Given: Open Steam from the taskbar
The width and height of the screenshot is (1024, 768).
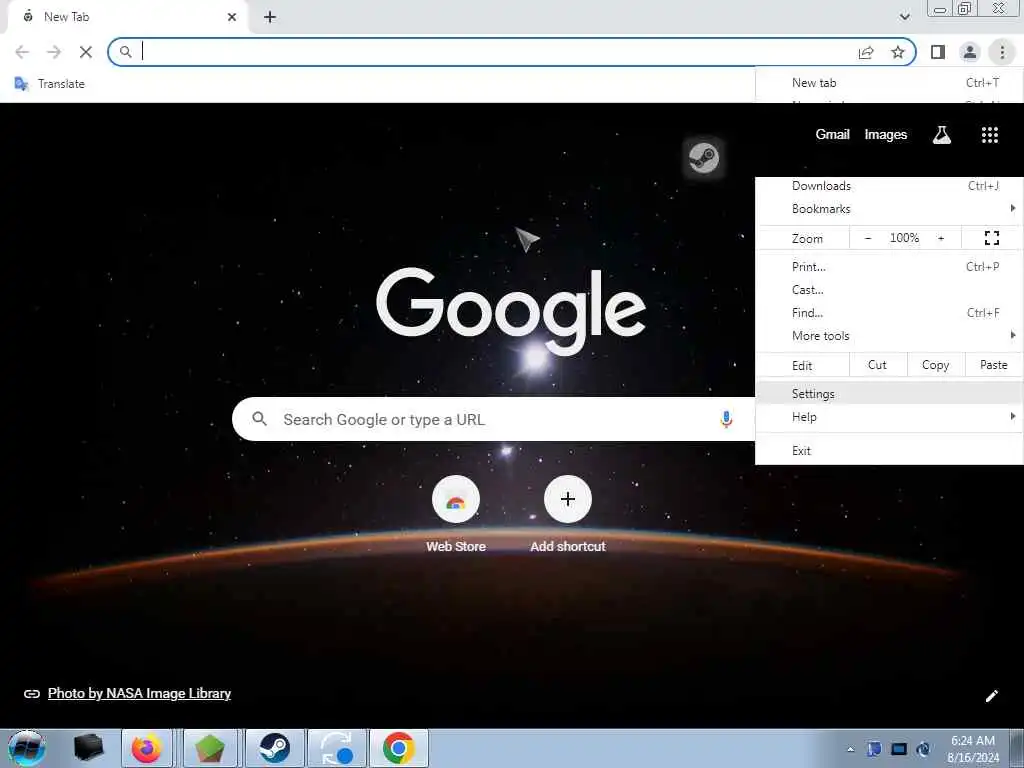Looking at the screenshot, I should tap(274, 748).
